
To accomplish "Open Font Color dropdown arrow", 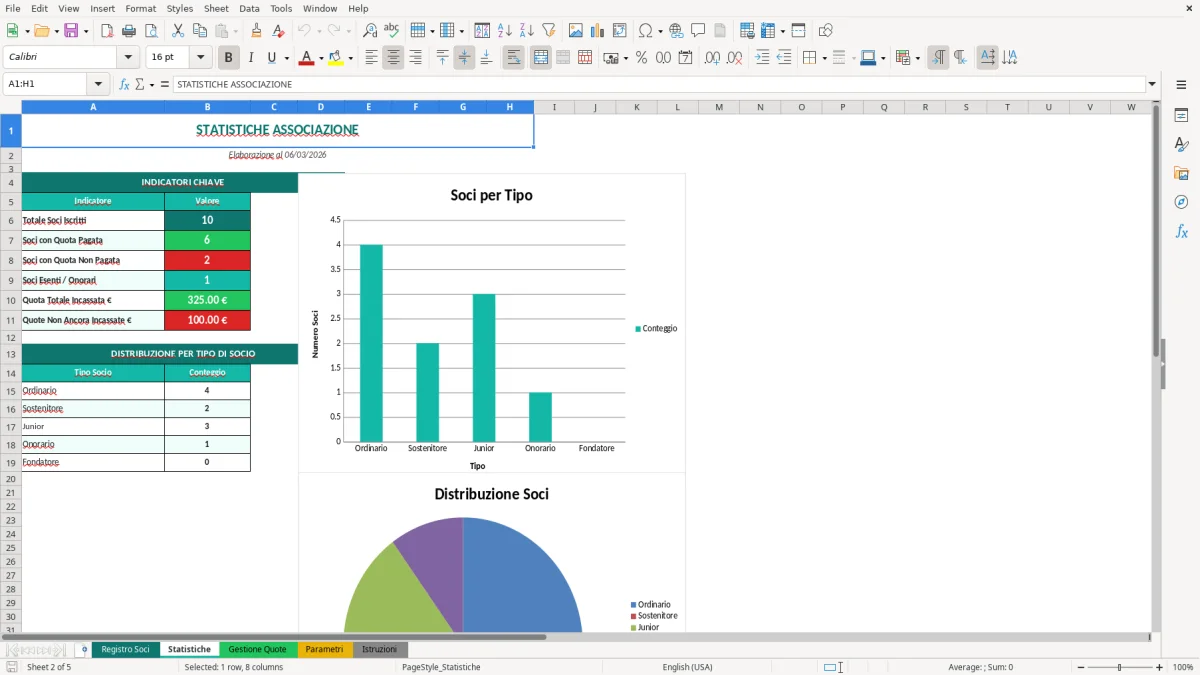I will 320,58.
